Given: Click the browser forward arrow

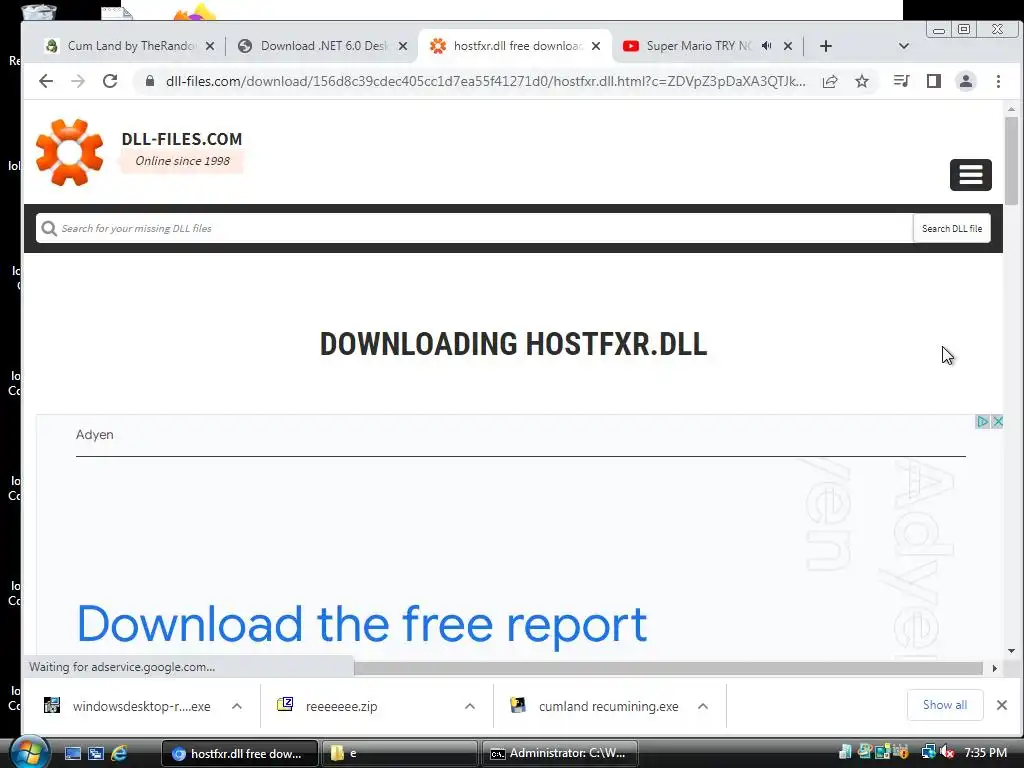Looking at the screenshot, I should (x=78, y=81).
